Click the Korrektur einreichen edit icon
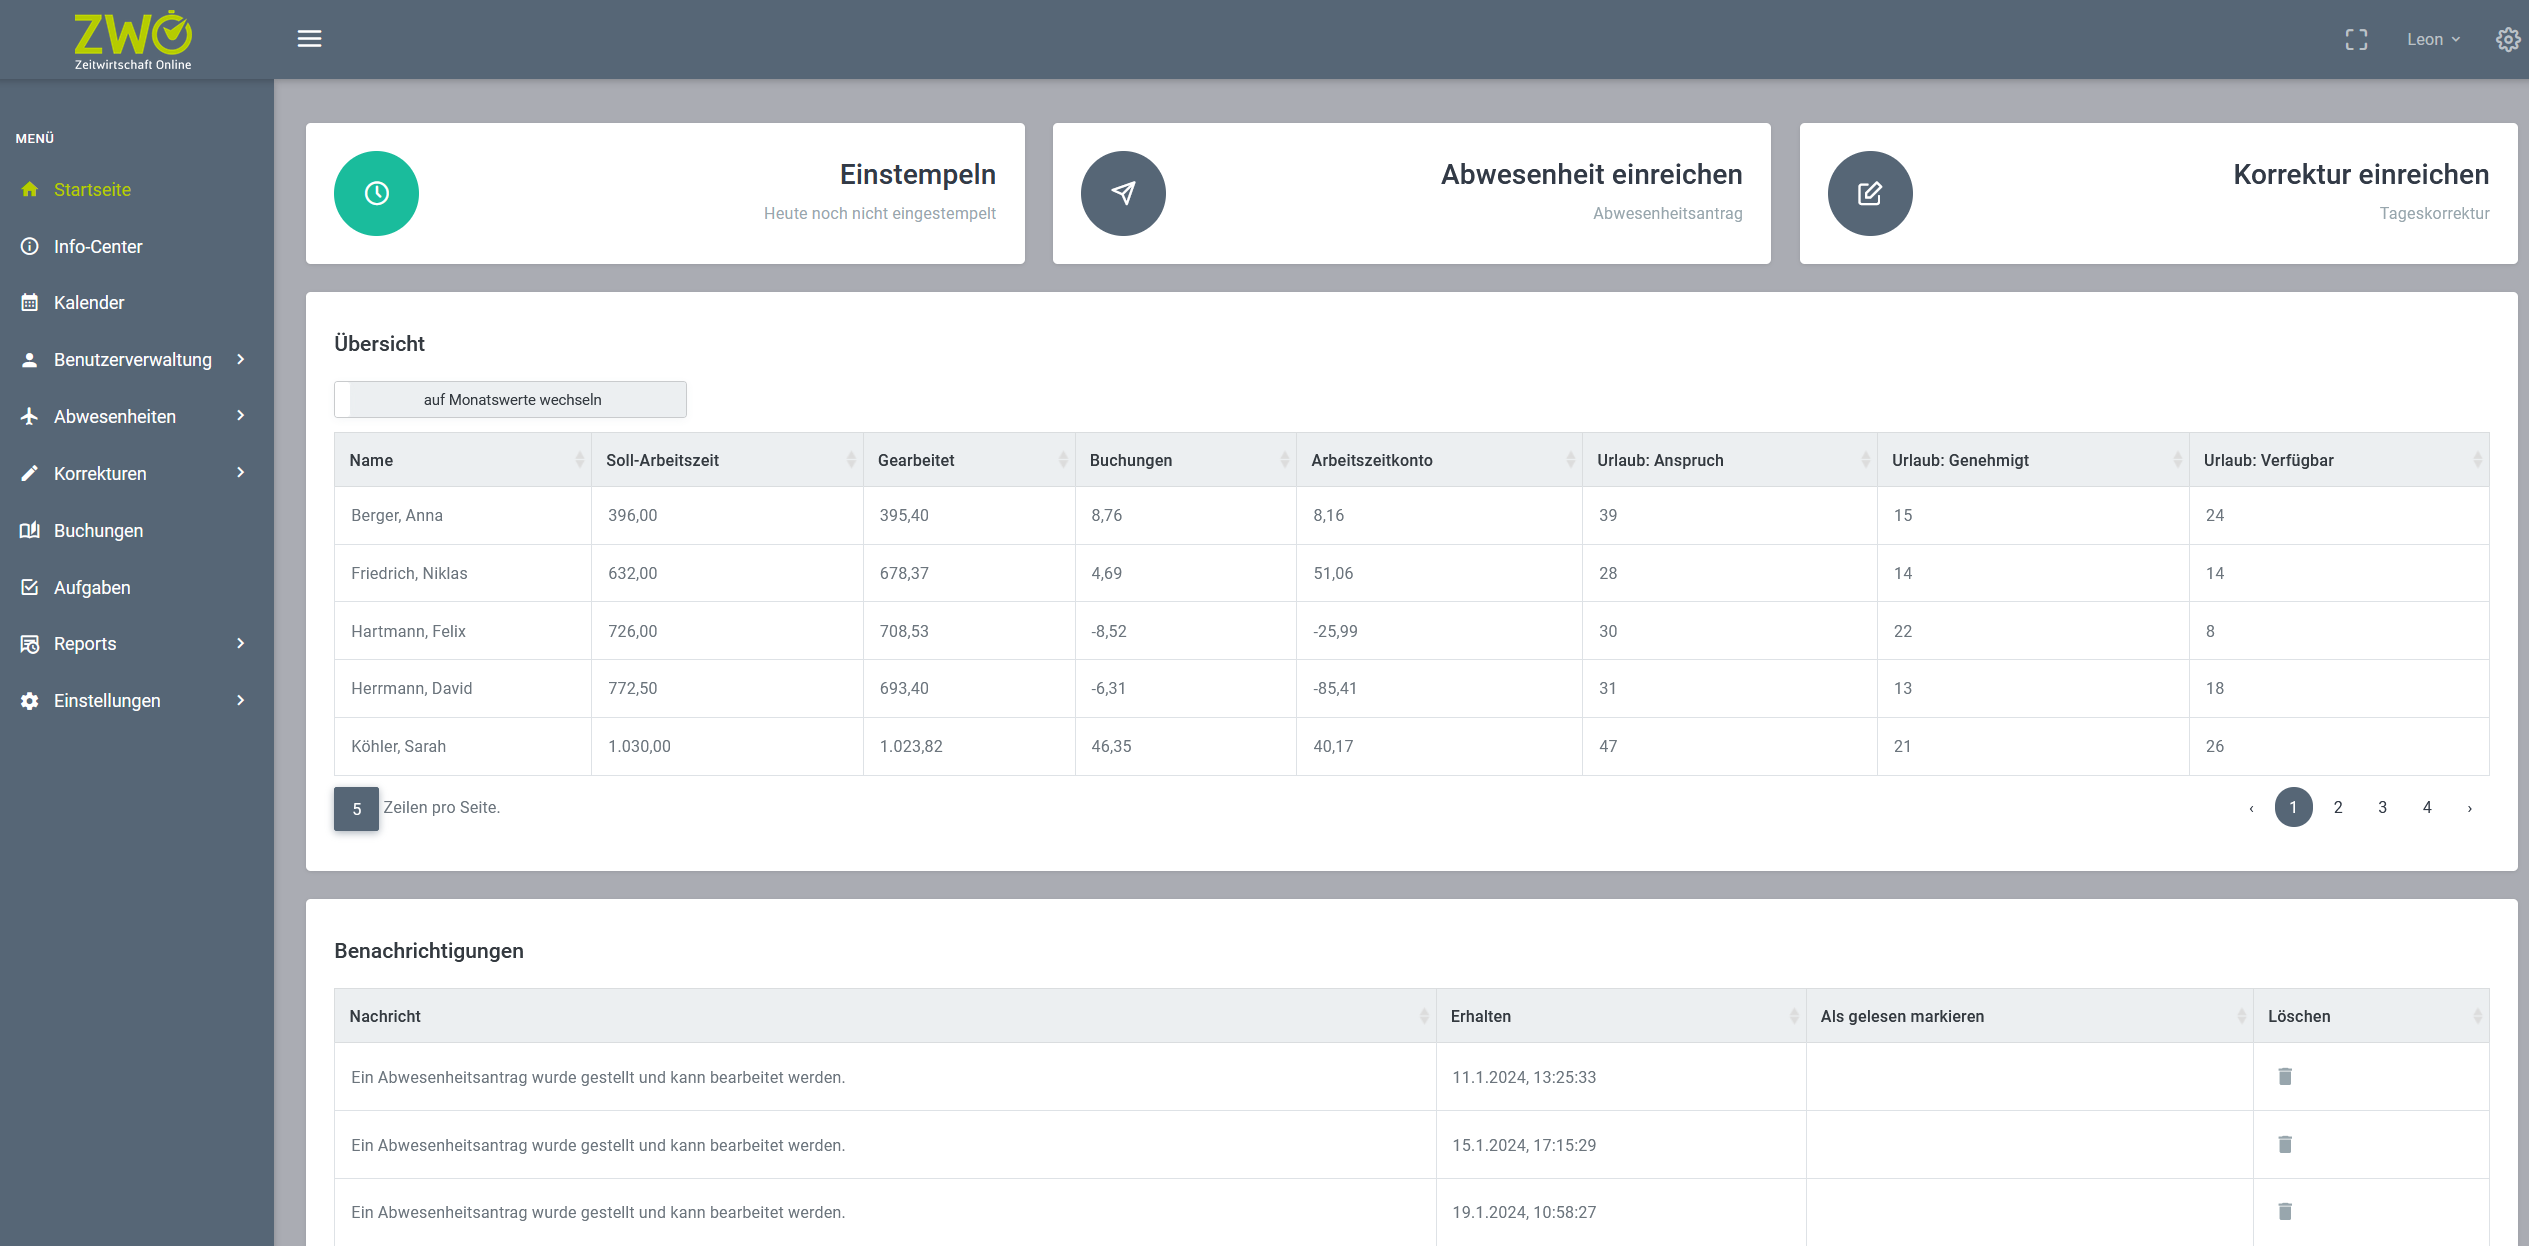 tap(1869, 193)
